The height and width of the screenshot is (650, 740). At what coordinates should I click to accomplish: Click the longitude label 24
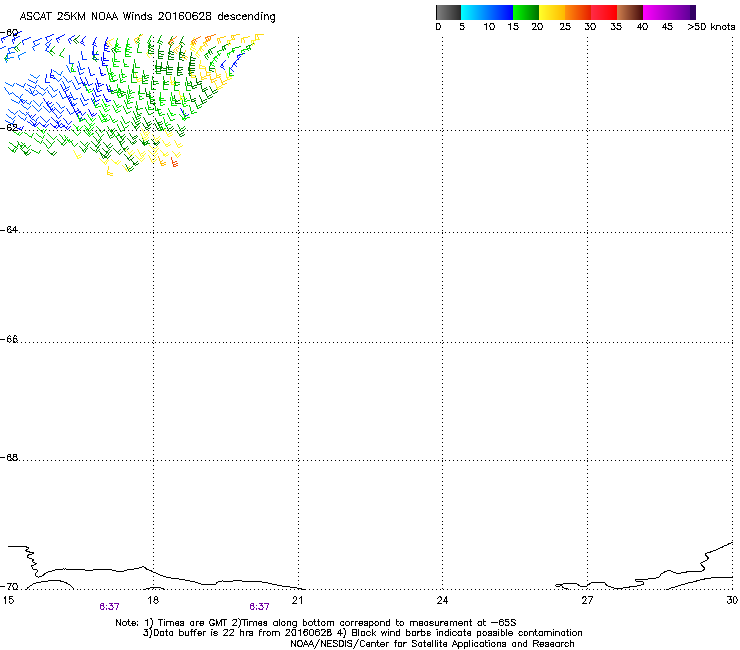tap(442, 600)
